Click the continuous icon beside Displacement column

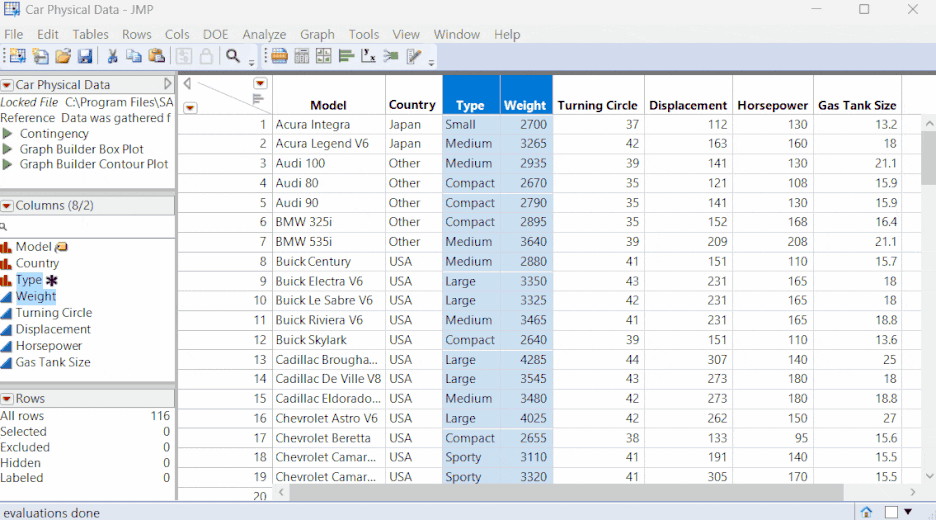[6, 330]
